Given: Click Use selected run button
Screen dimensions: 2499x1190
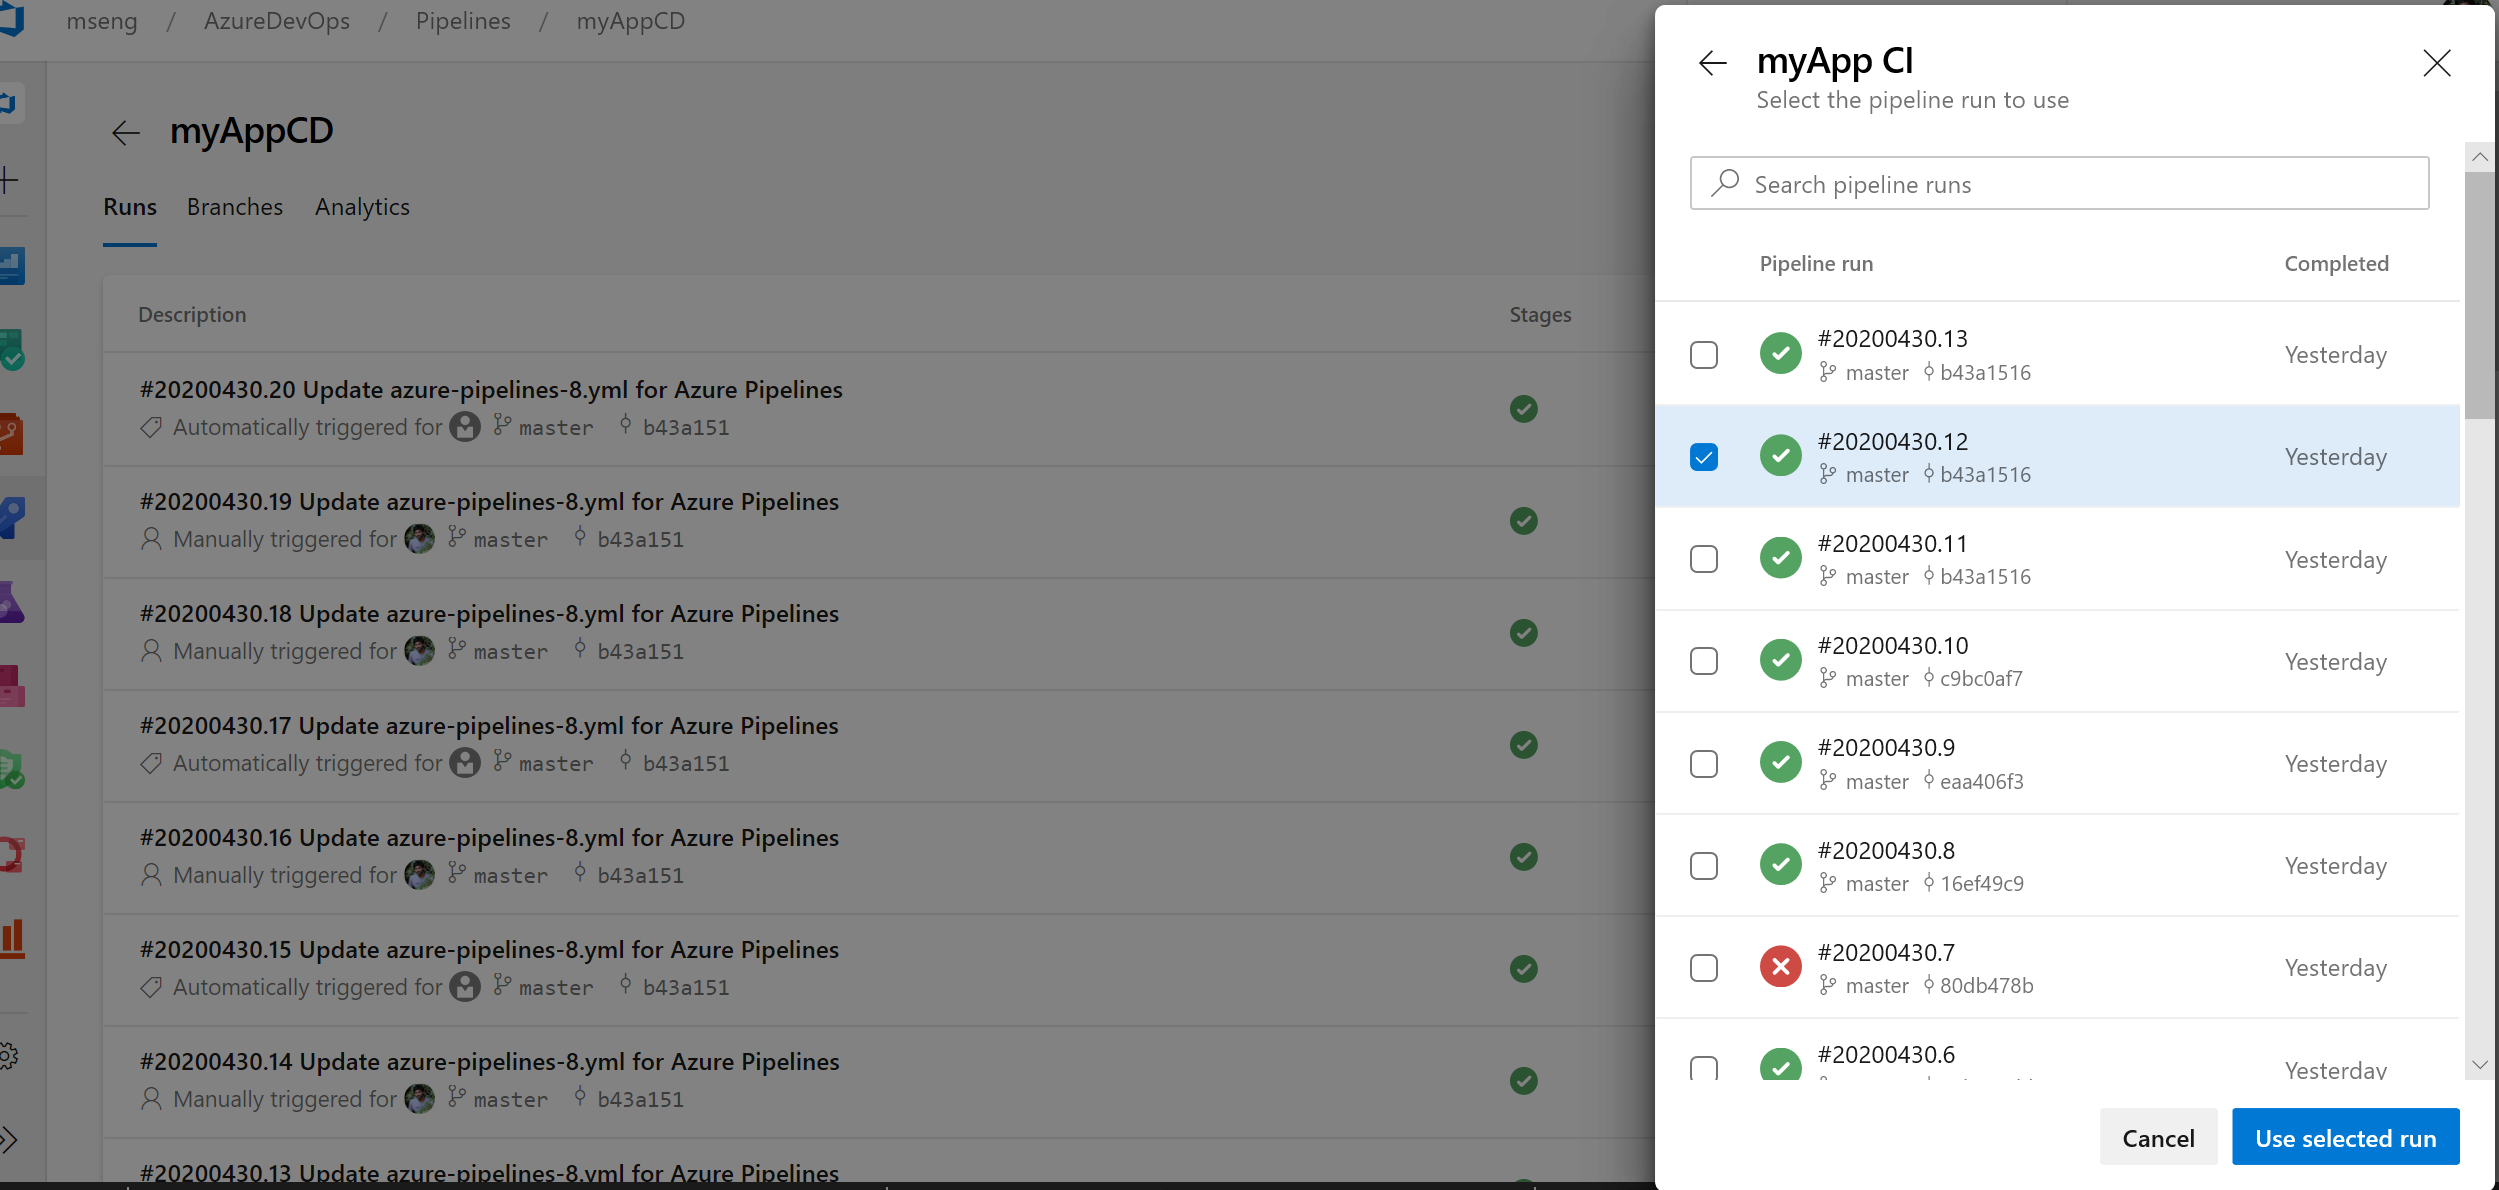Looking at the screenshot, I should pyautogui.click(x=2346, y=1137).
